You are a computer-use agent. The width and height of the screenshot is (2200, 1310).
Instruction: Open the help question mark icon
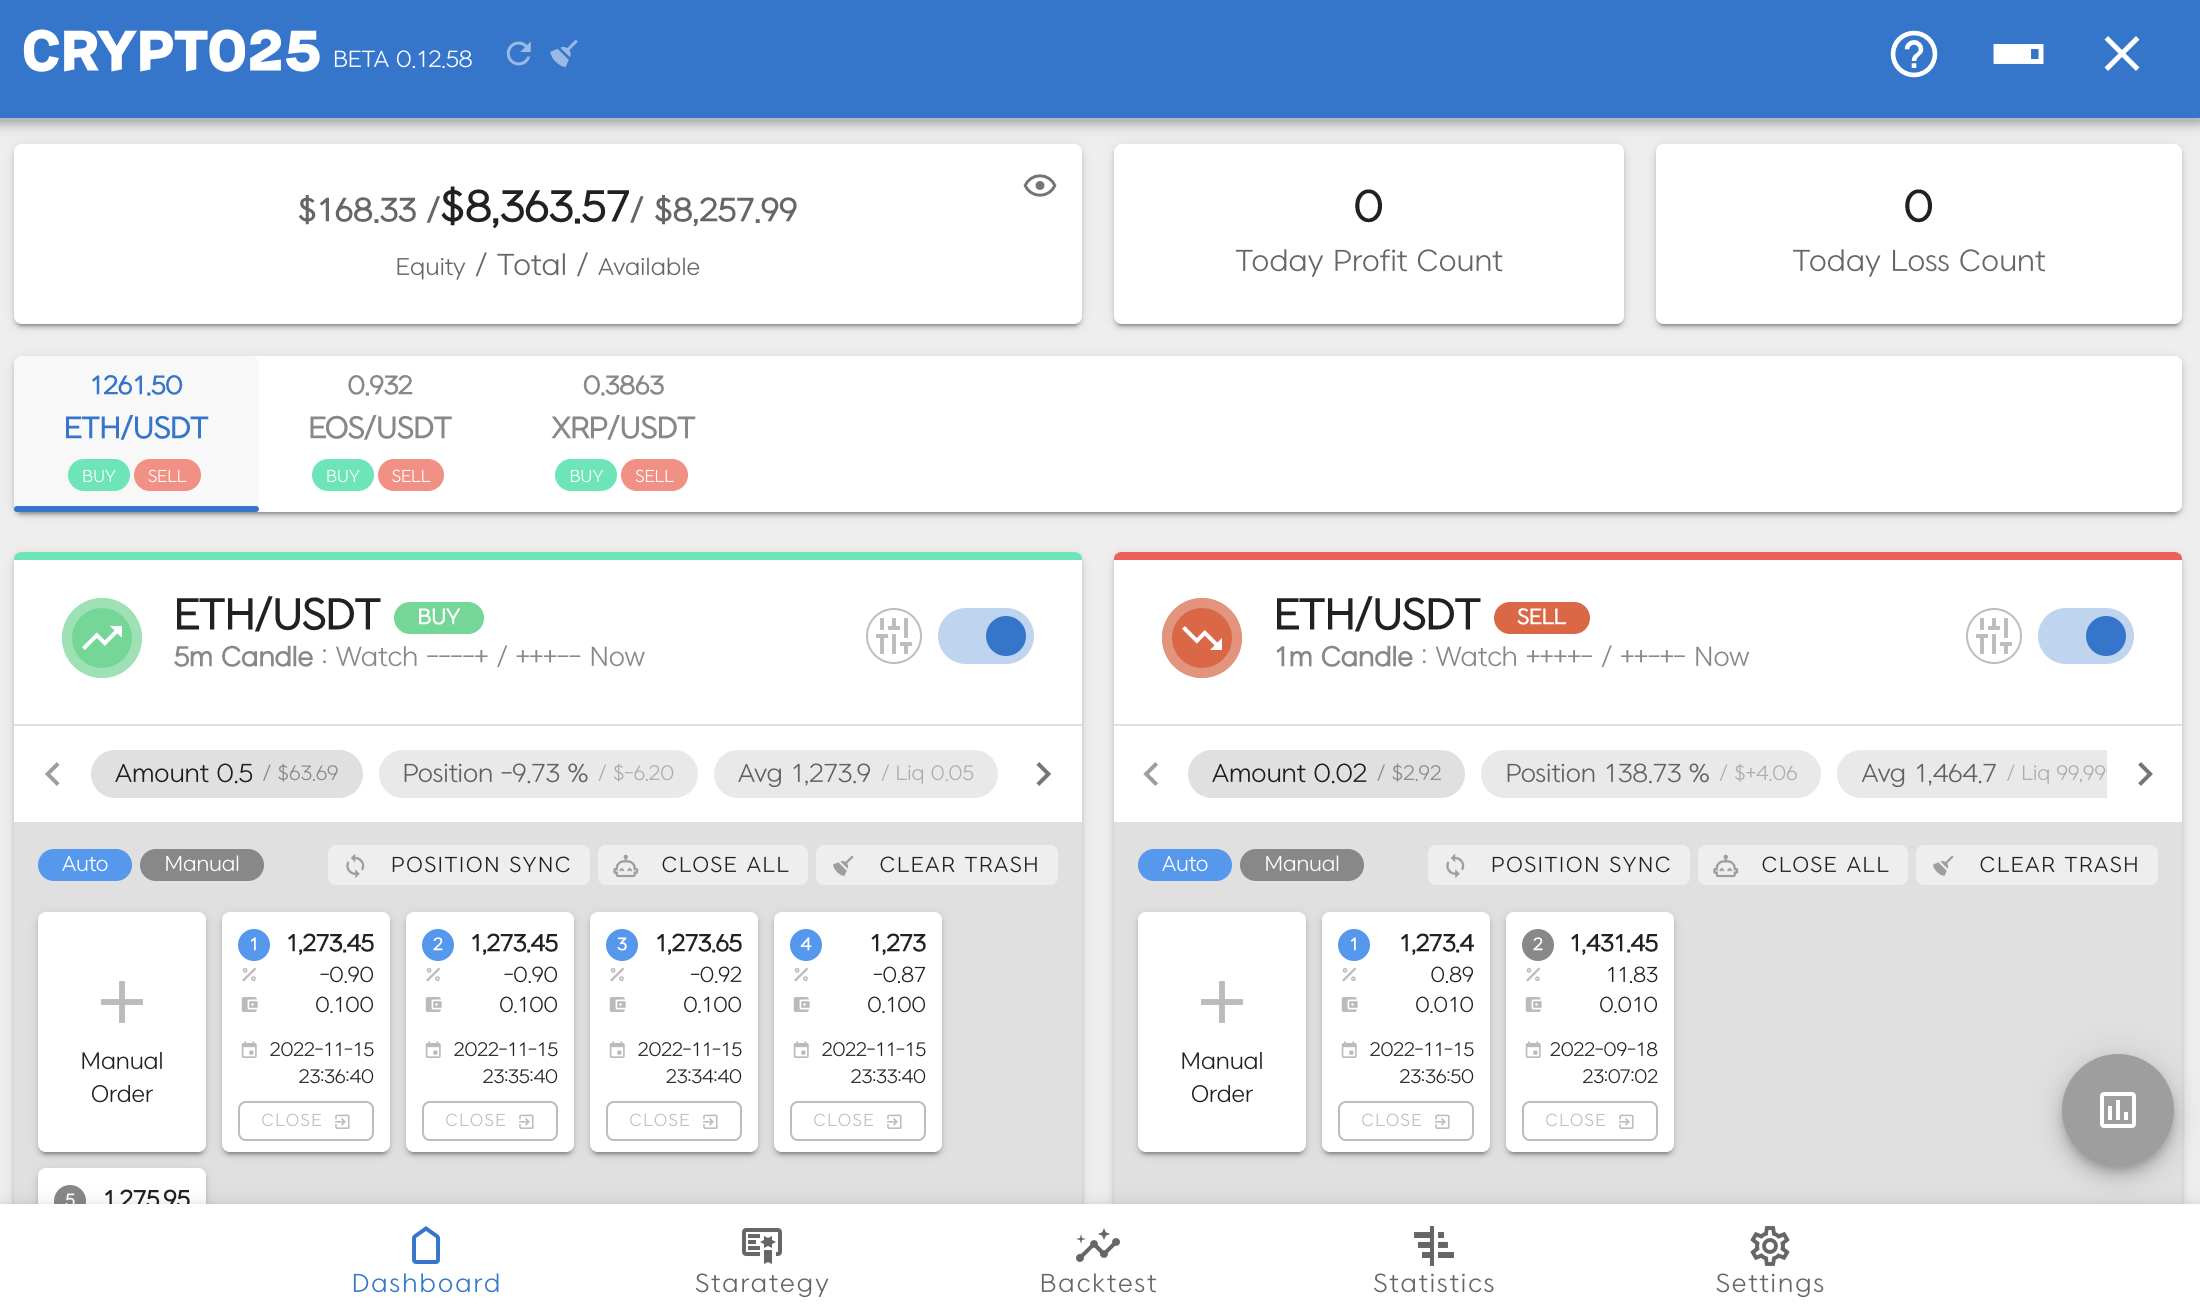(1914, 54)
